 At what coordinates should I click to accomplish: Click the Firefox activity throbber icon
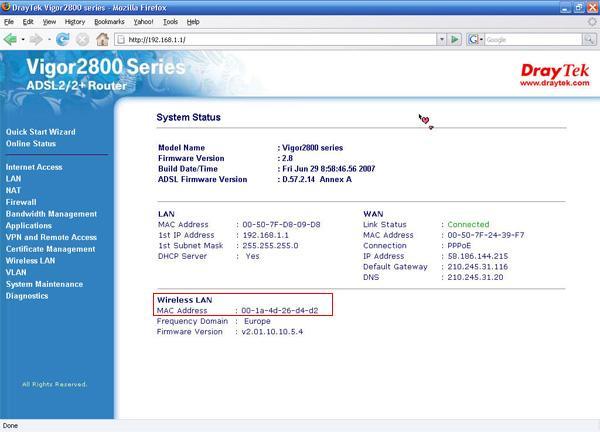click(x=592, y=22)
